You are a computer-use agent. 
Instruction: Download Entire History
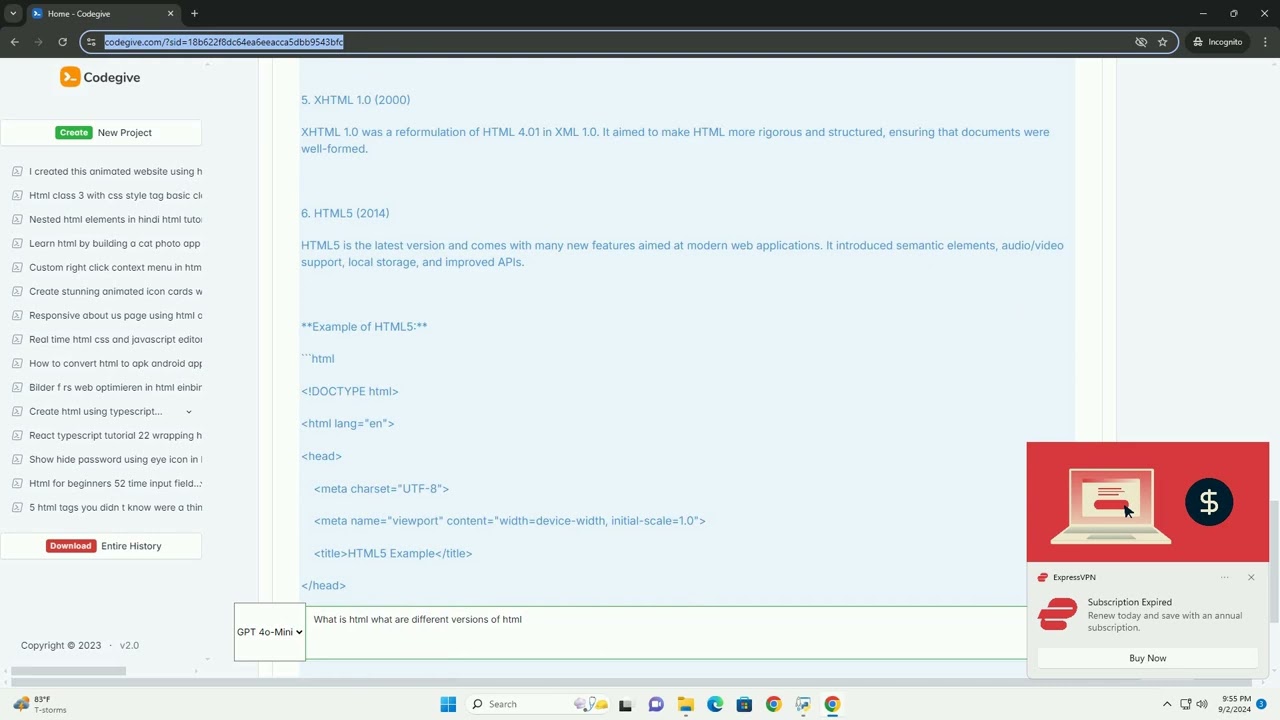coord(101,546)
